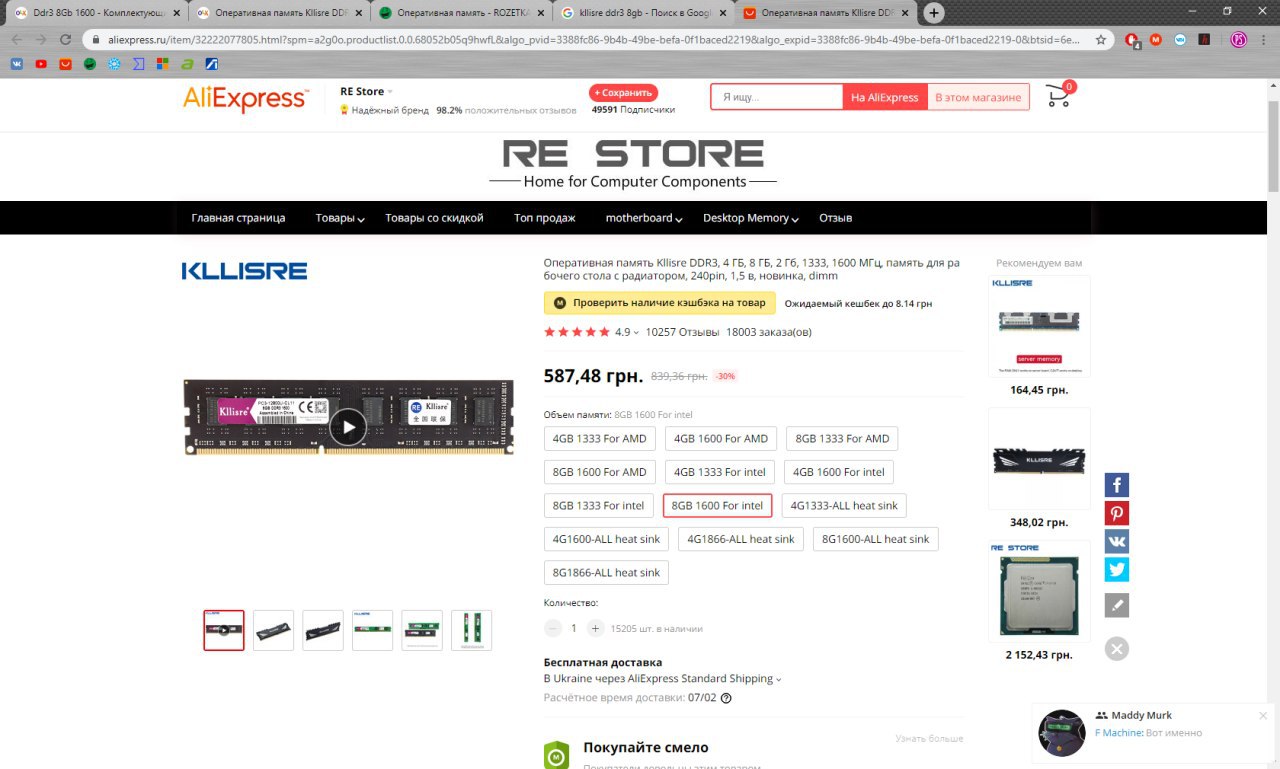The image size is (1280, 769).
Task: Click the Я ищу search input field
Action: (777, 97)
